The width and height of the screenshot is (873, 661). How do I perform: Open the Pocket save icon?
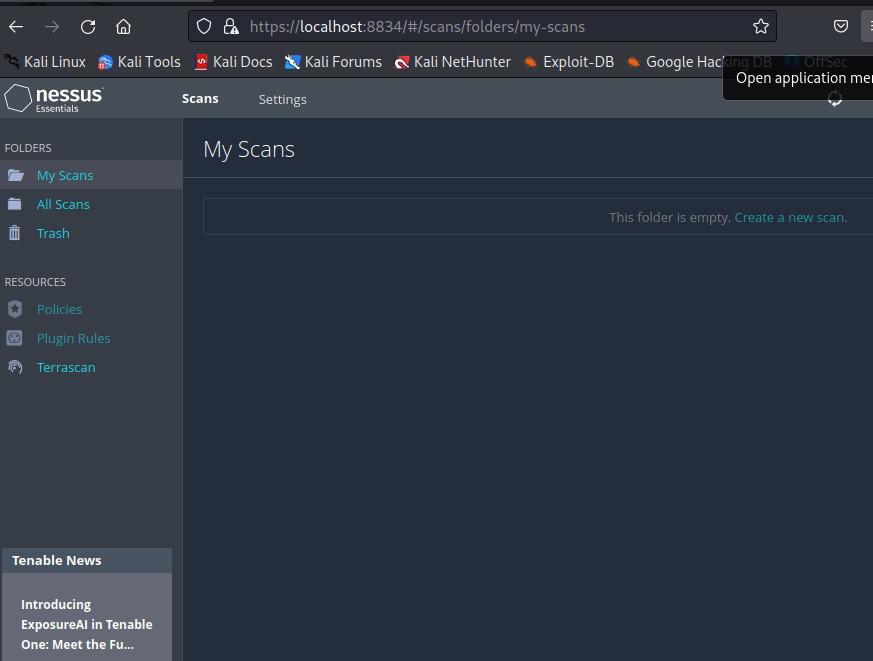point(841,26)
